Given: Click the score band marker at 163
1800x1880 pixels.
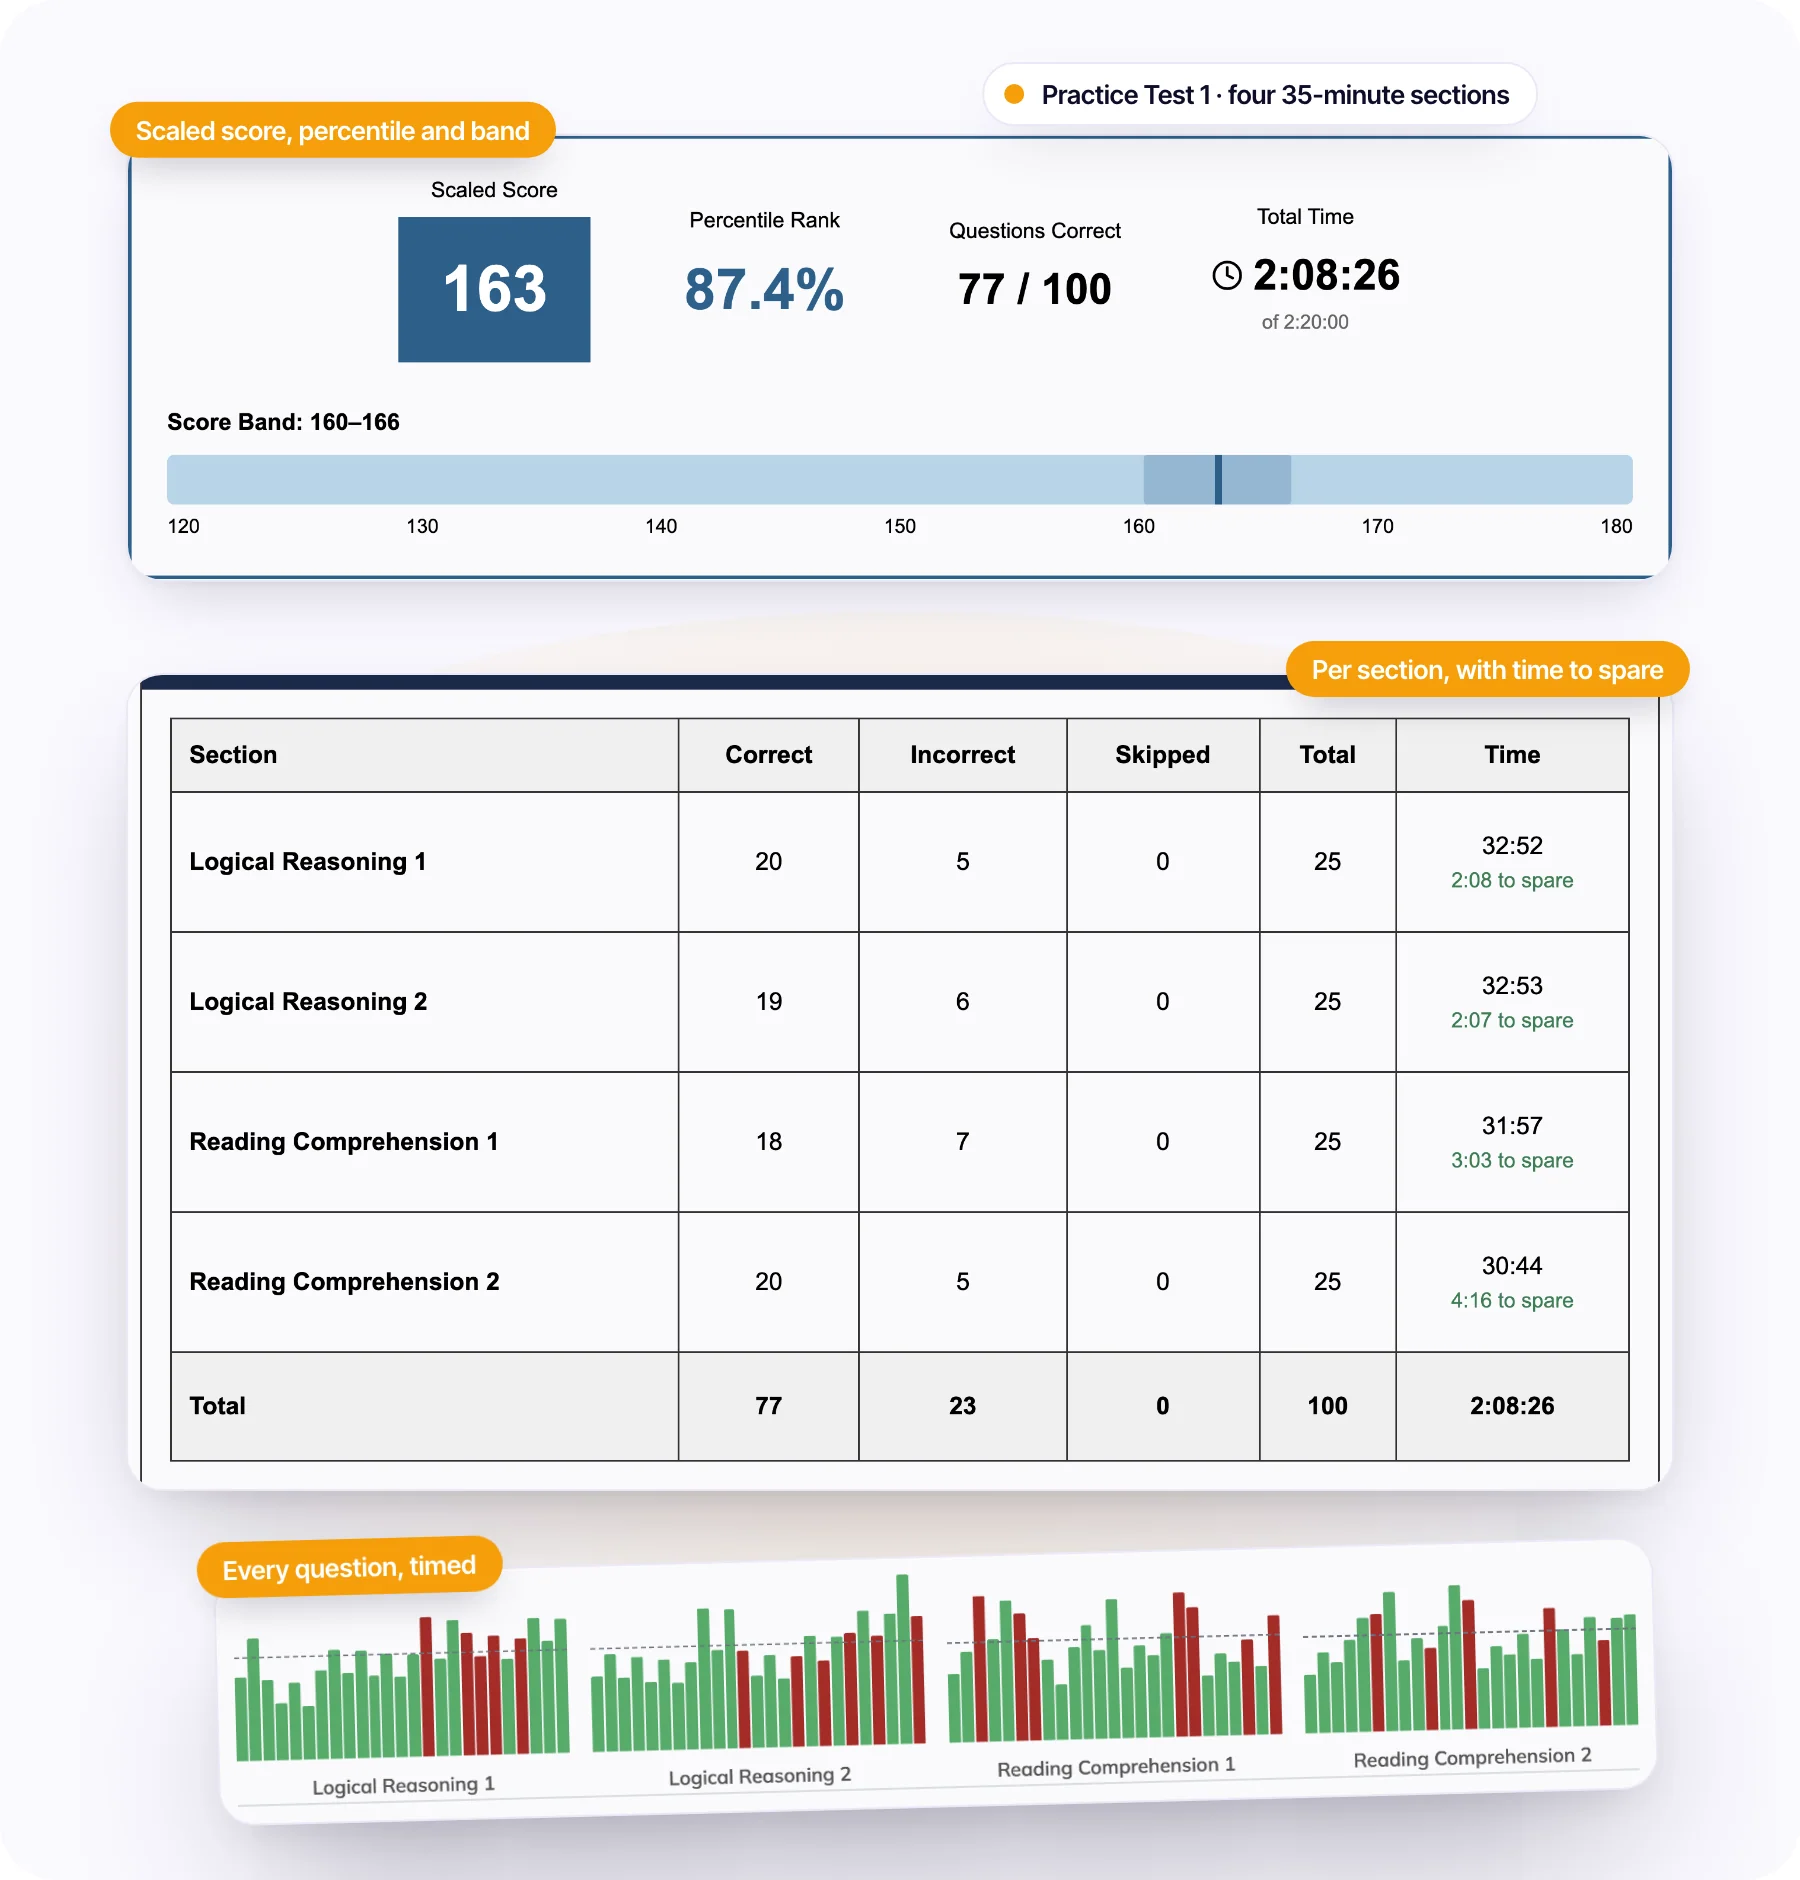Looking at the screenshot, I should pos(1218,480).
